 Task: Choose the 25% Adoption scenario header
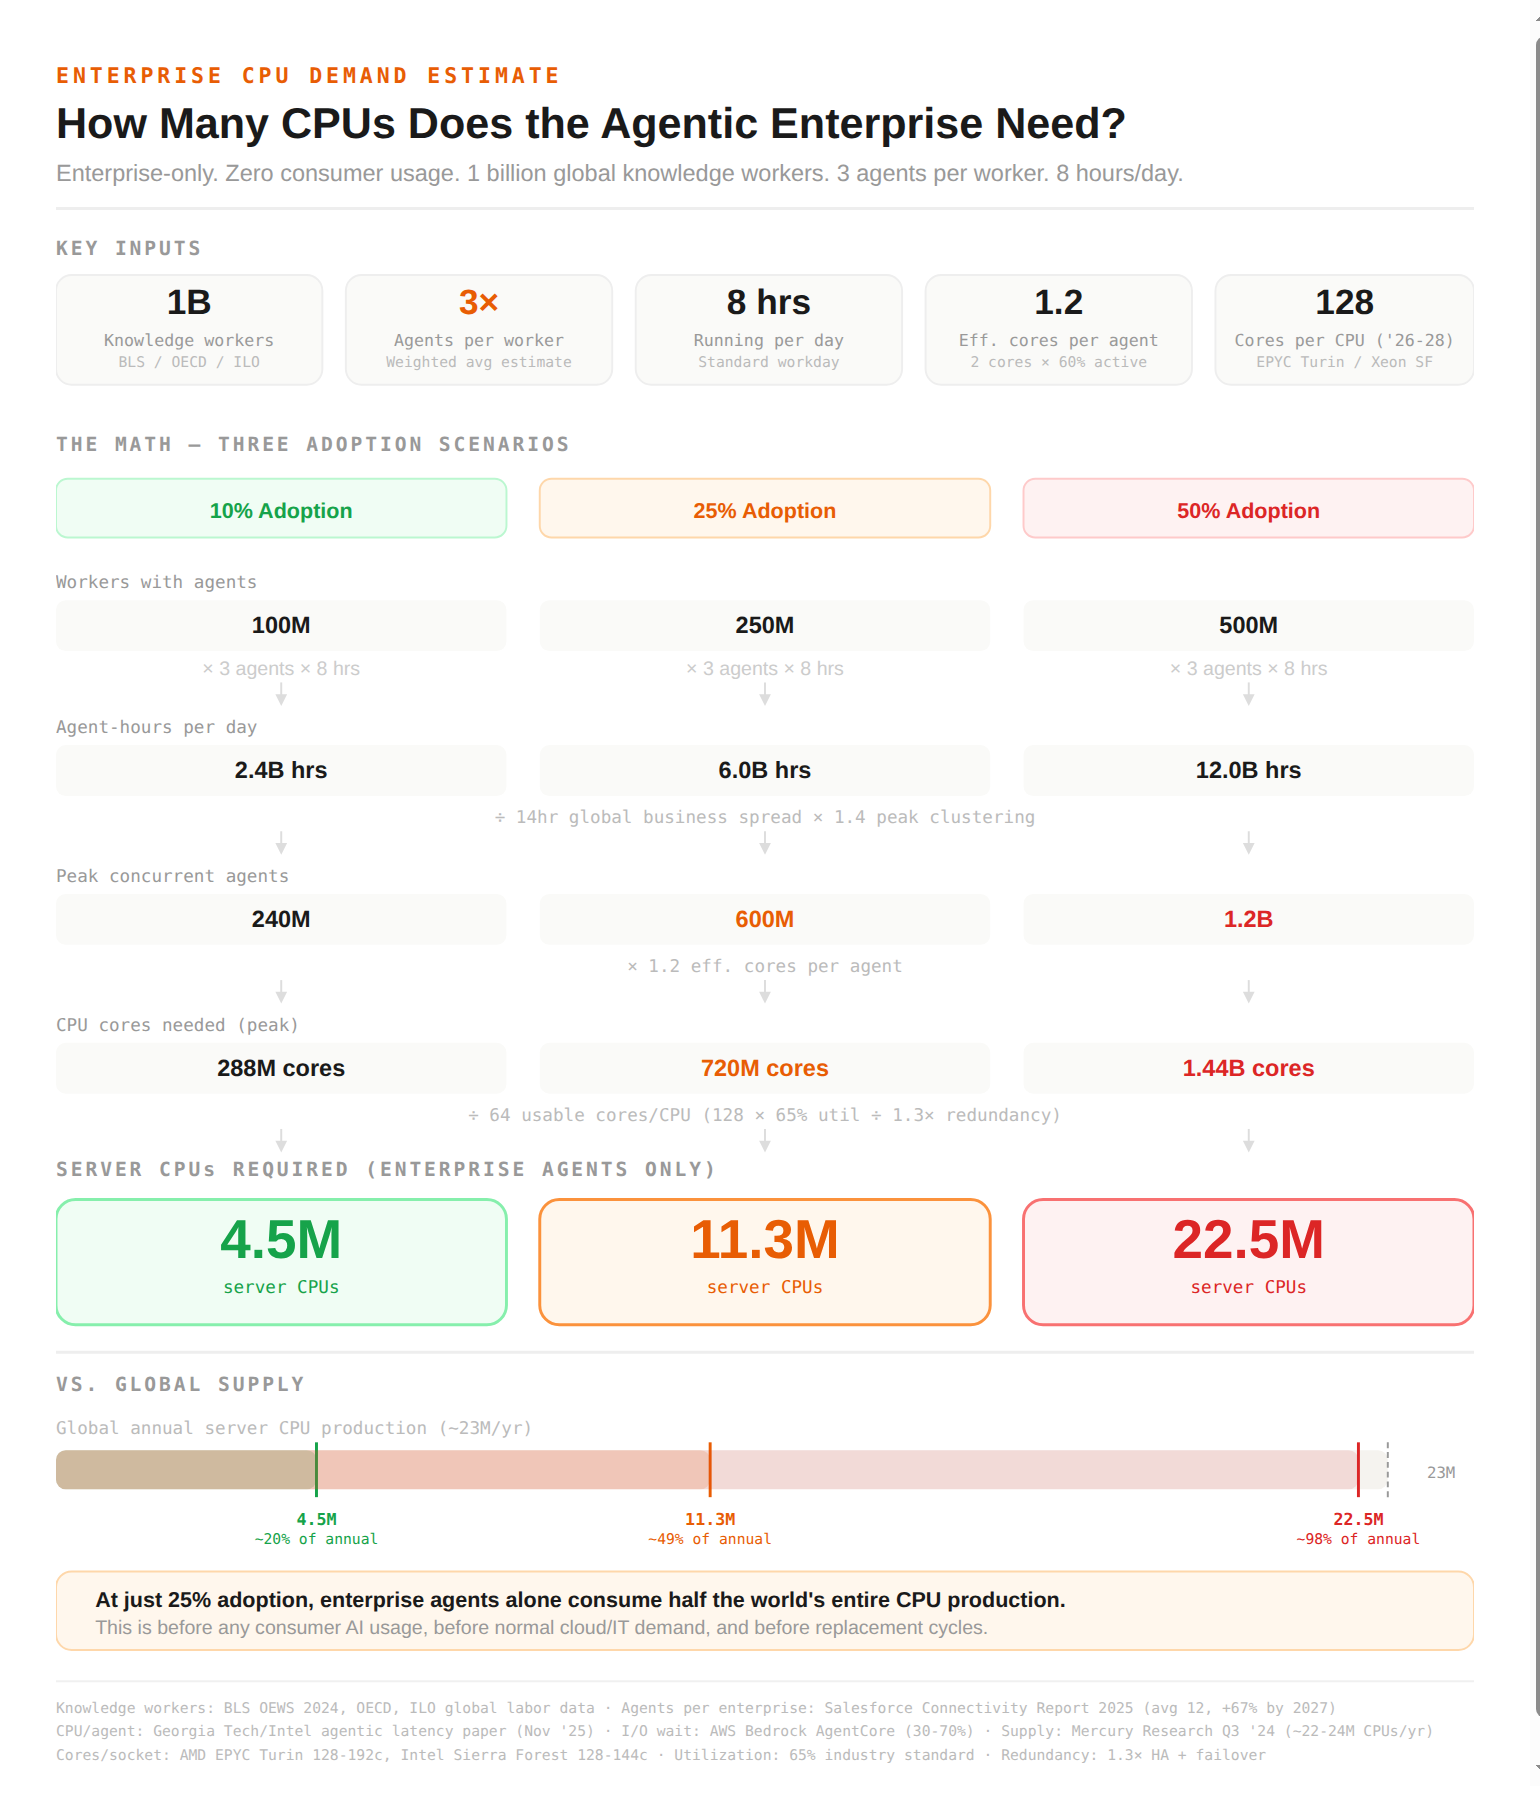coord(765,509)
